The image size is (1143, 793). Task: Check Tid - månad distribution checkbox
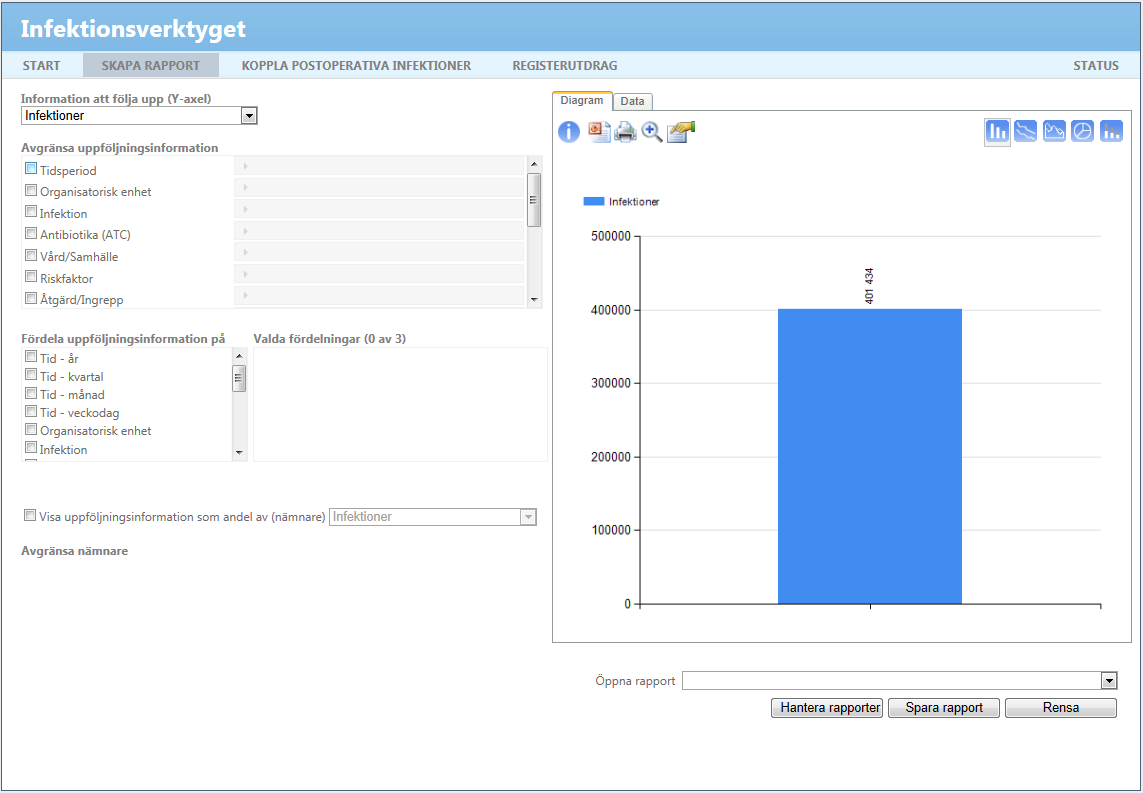click(31, 394)
